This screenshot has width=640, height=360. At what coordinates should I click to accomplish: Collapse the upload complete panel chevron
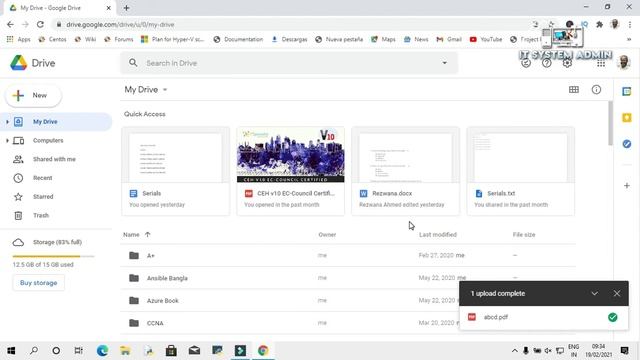point(594,293)
